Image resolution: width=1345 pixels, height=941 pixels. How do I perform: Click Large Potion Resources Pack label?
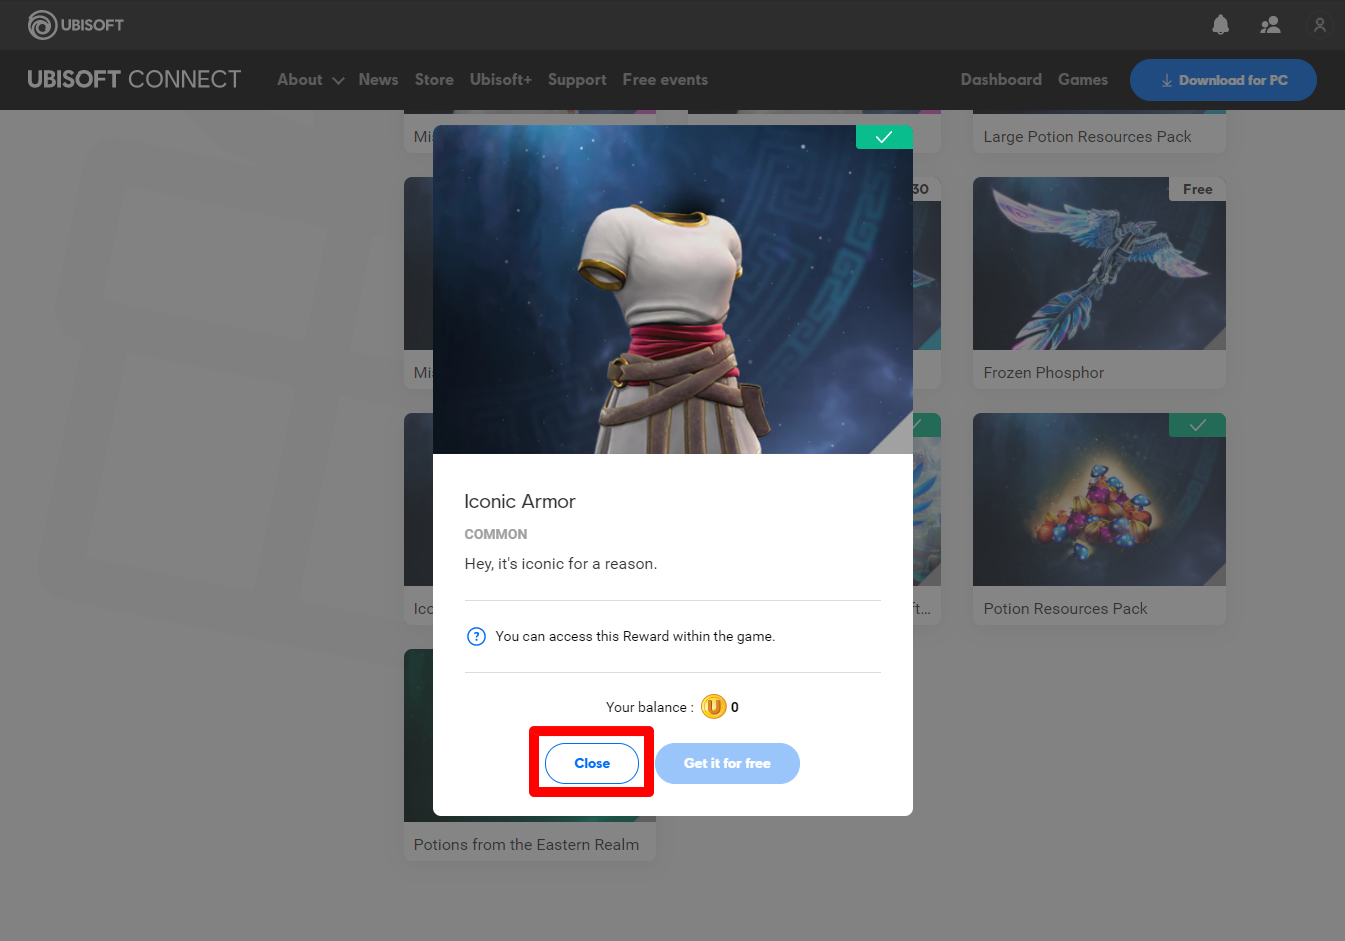tap(1087, 137)
